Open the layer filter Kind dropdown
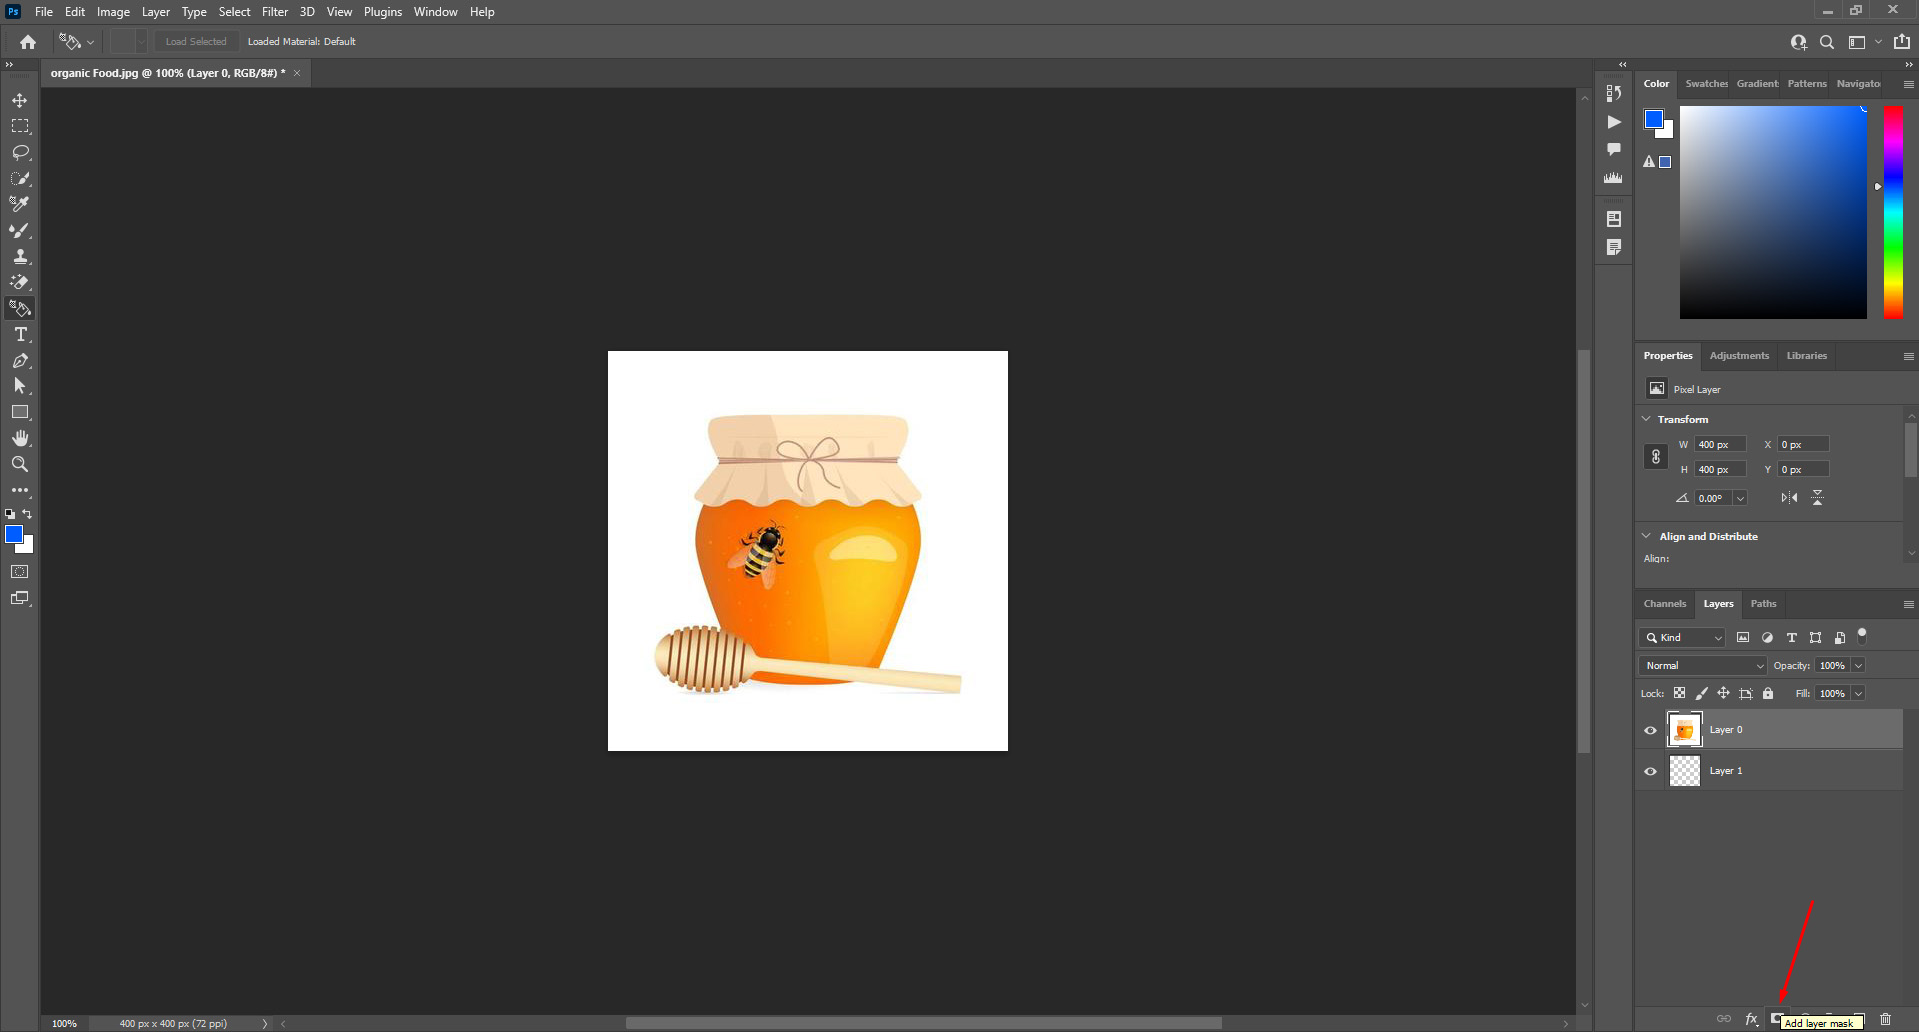 pyautogui.click(x=1683, y=637)
